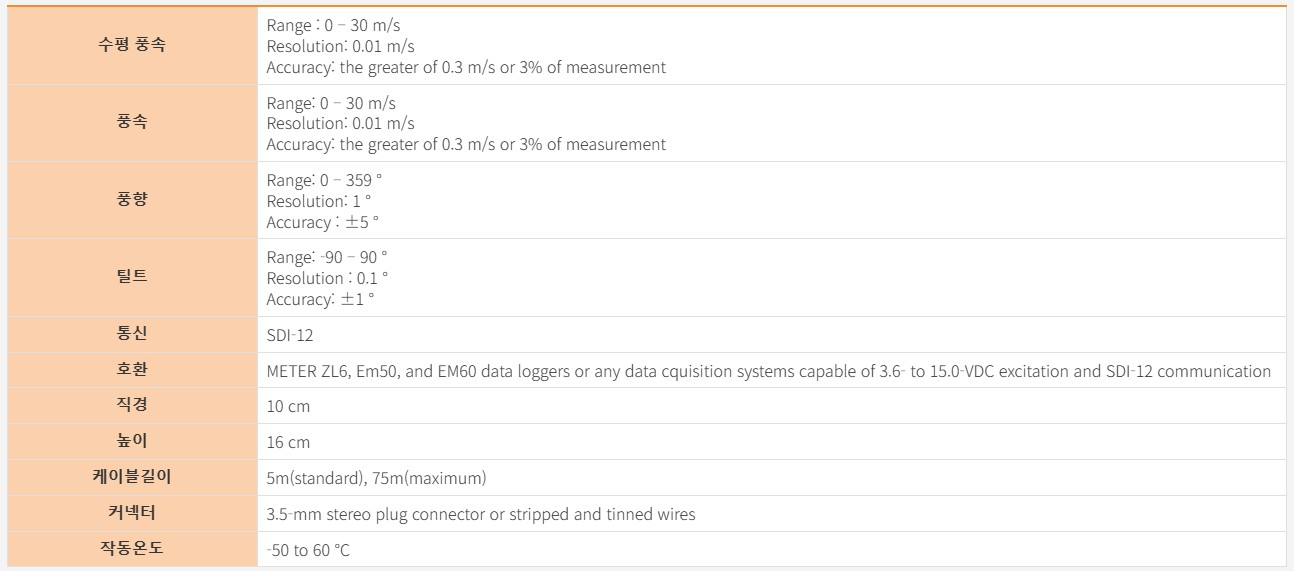Viewport: 1294px width, 571px height.
Task: Select the 커넥터 row header
Action: [132, 513]
